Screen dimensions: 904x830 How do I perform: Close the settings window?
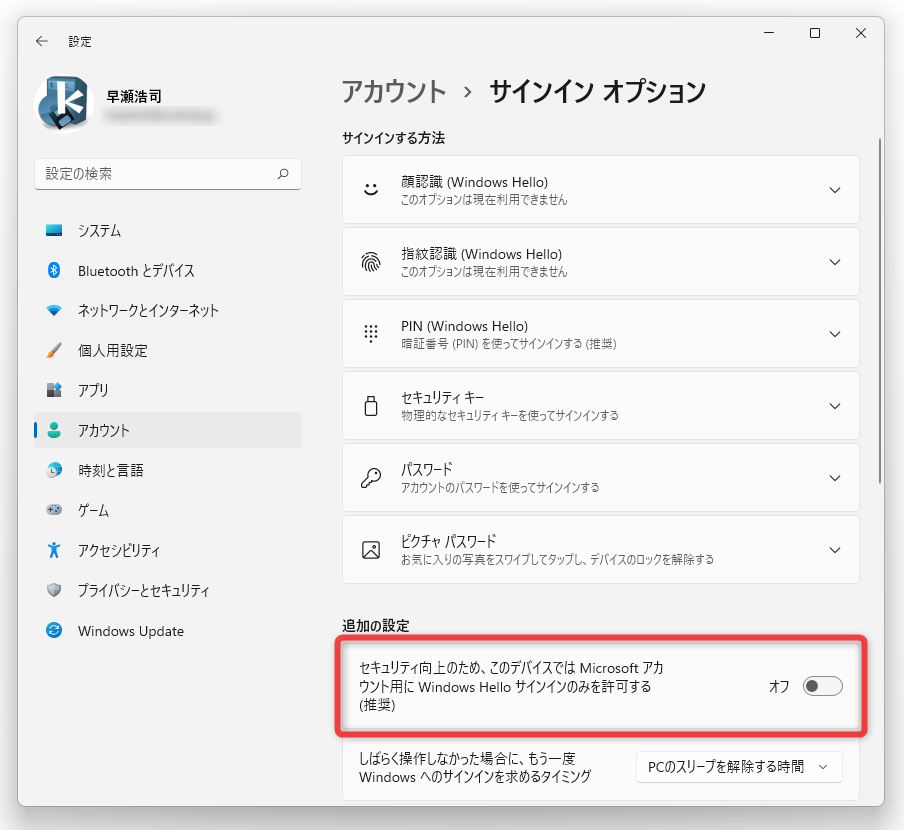click(x=861, y=33)
